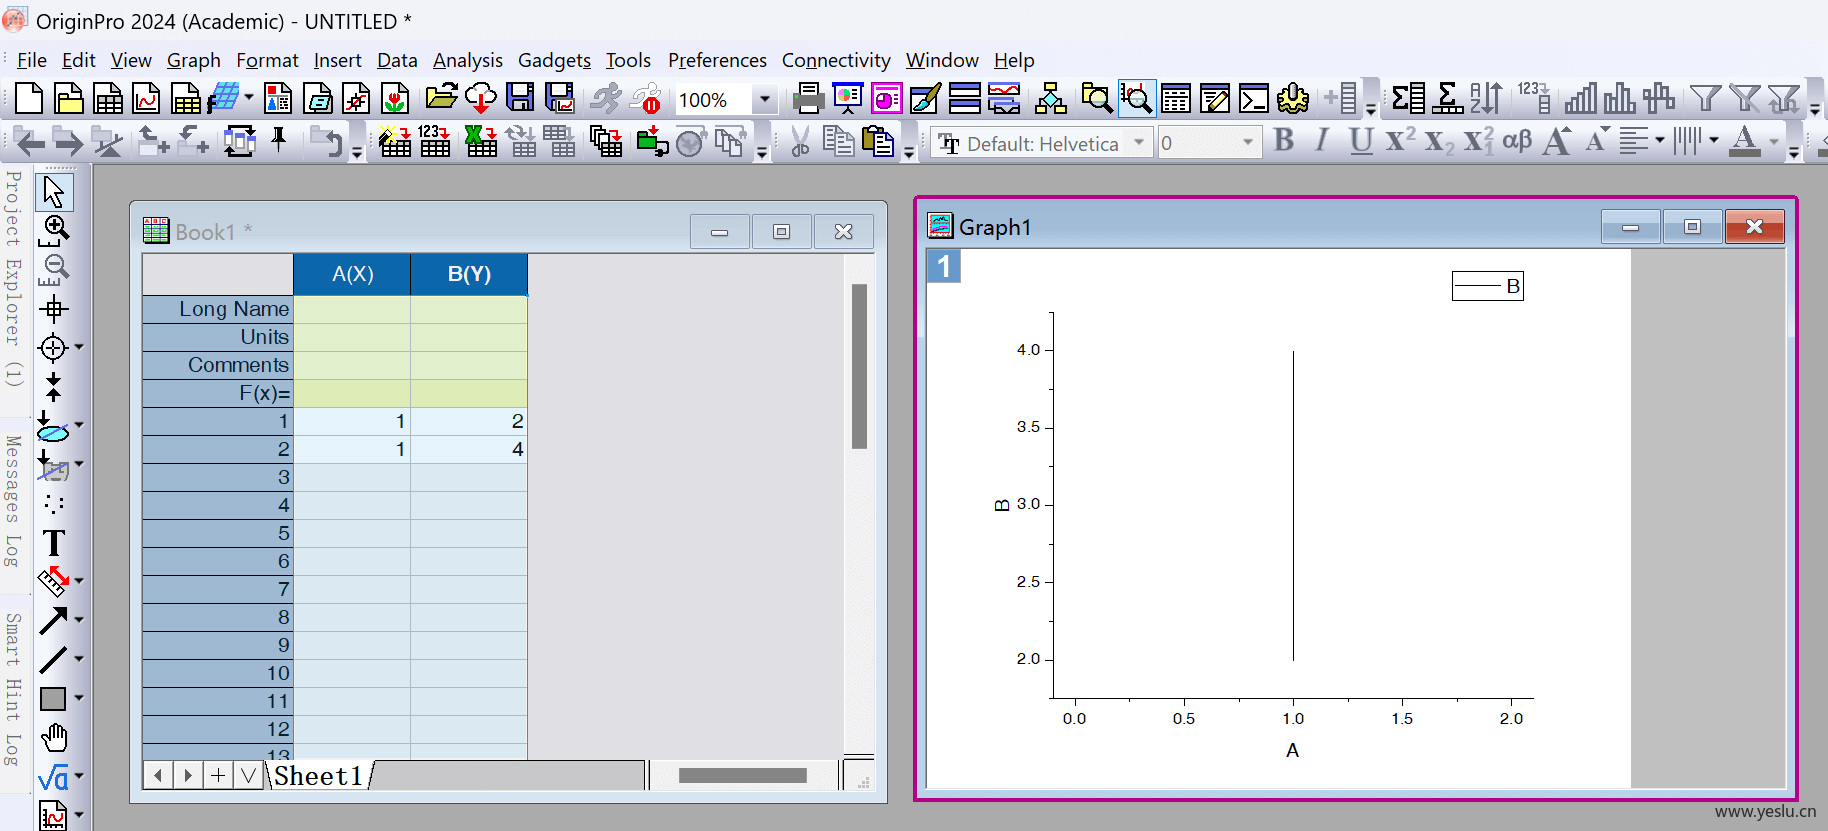The height and width of the screenshot is (831, 1828).
Task: Click the Import Single ASCII icon
Action: 435,142
